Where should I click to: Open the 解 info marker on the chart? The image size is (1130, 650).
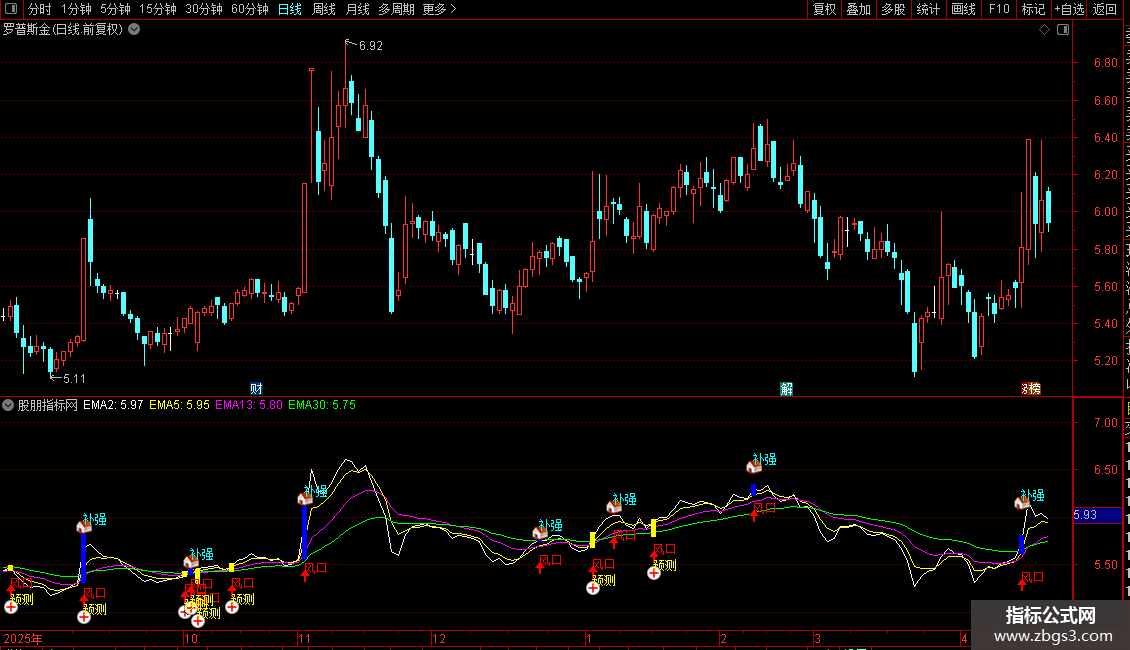(786, 388)
